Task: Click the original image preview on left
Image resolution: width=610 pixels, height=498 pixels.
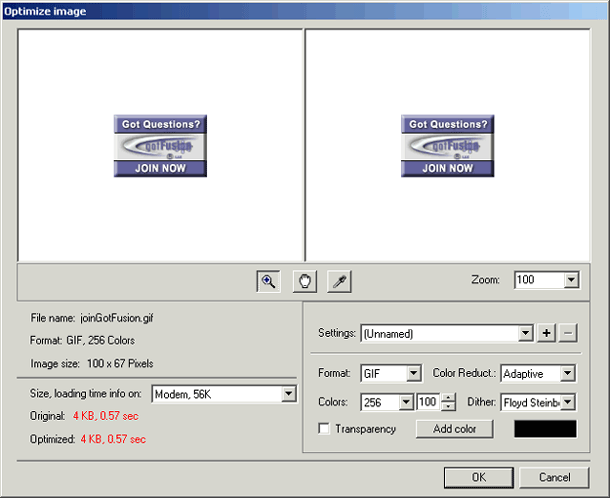Action: point(160,146)
